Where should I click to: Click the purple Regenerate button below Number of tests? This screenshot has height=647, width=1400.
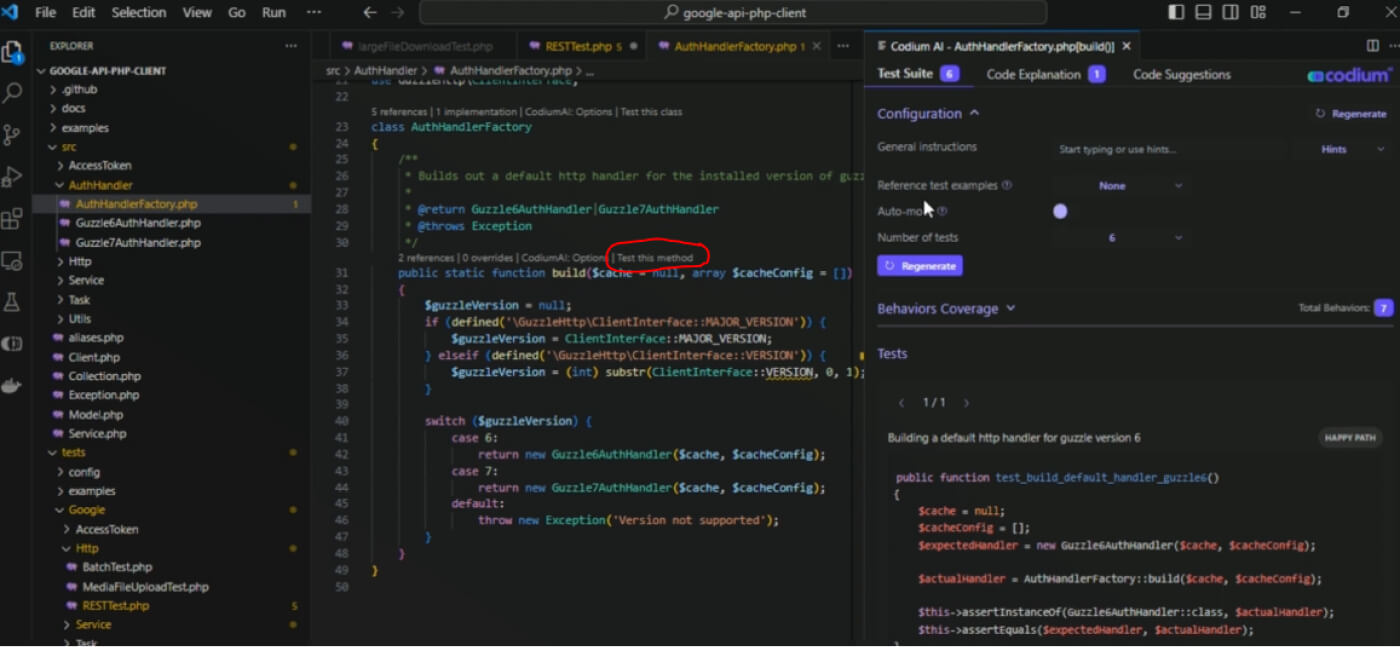920,266
